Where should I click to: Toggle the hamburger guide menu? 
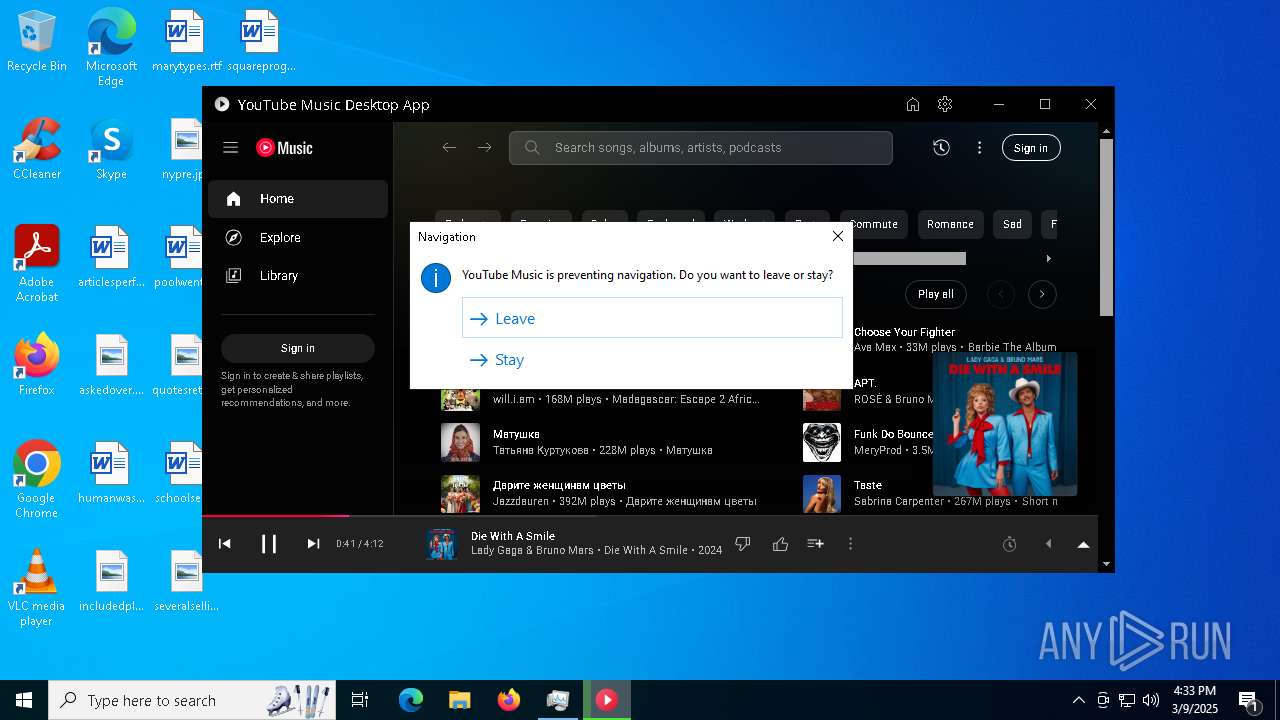tap(230, 147)
